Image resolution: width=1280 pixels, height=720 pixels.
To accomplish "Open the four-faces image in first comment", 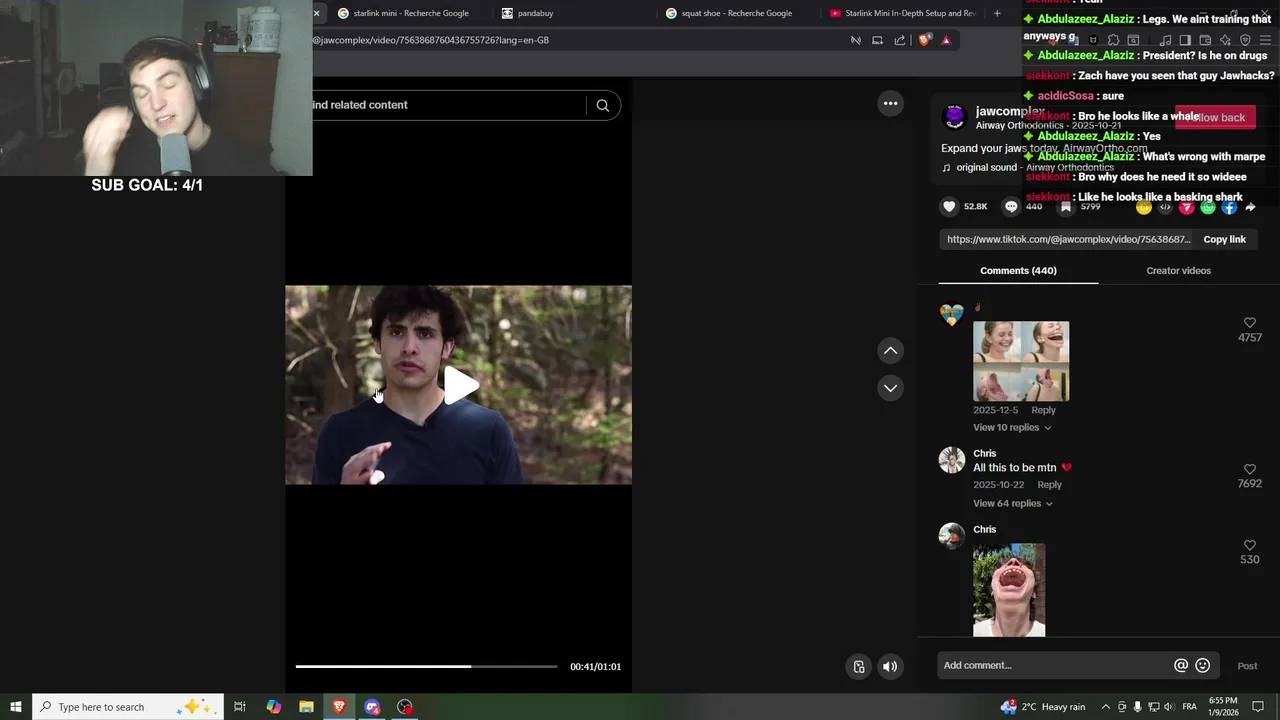I will (1021, 361).
